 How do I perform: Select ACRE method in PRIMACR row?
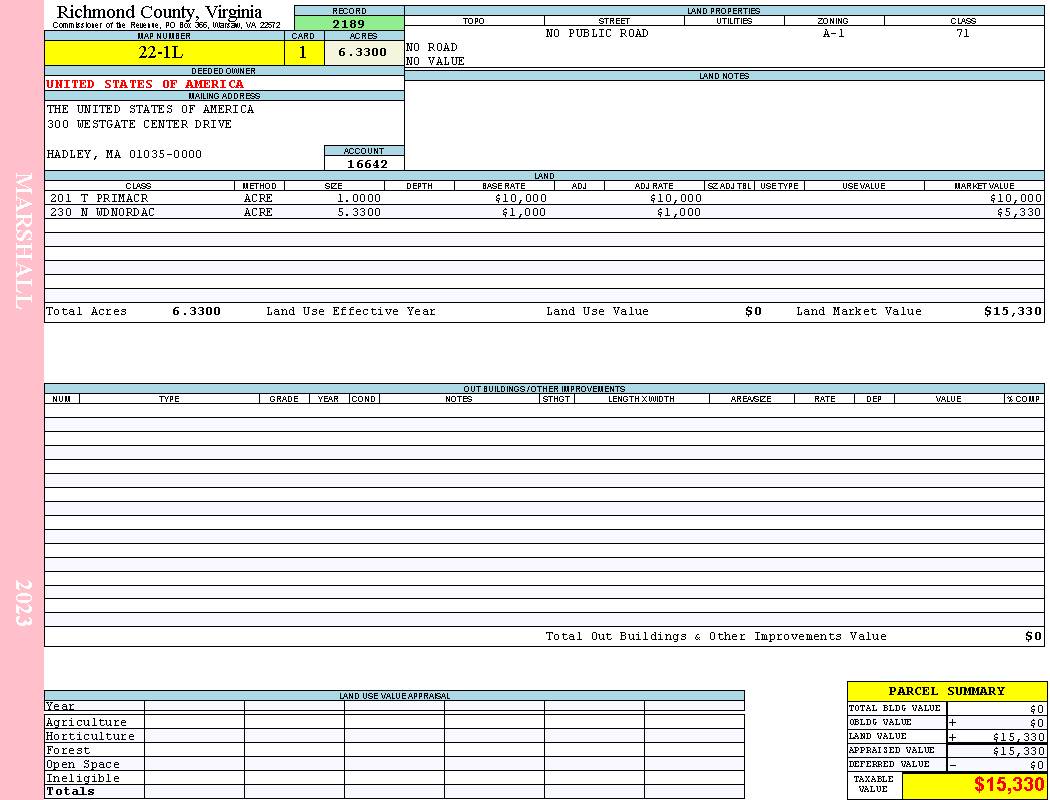coord(258,199)
